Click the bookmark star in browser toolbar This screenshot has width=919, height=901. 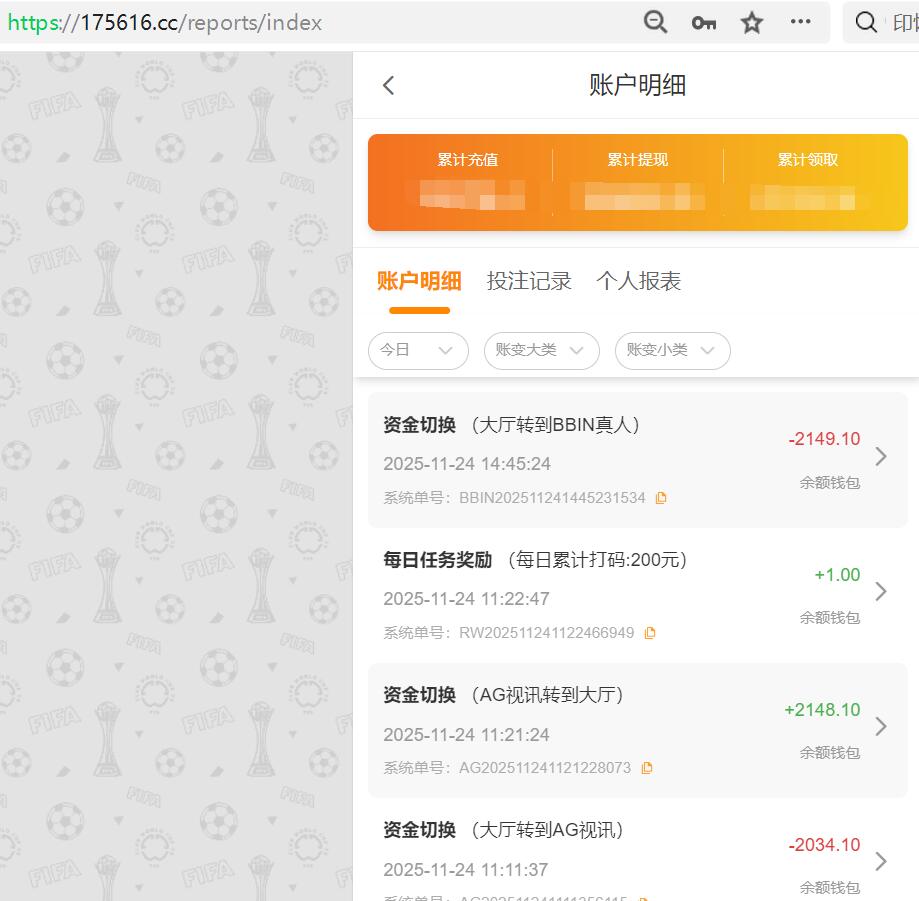[751, 21]
